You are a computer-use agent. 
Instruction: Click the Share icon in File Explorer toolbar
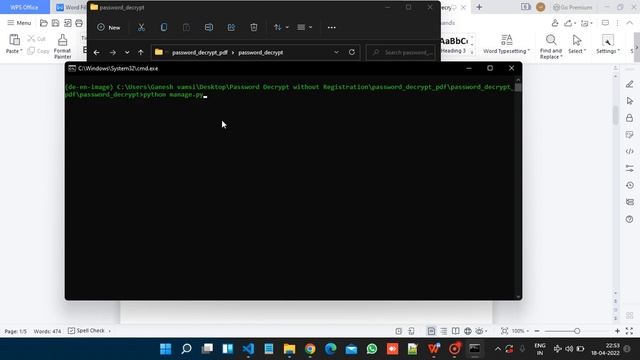231,27
